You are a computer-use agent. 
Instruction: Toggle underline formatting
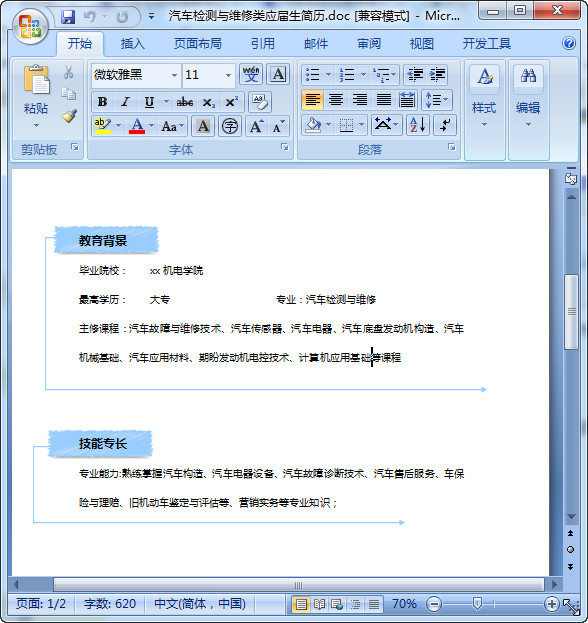(x=149, y=102)
